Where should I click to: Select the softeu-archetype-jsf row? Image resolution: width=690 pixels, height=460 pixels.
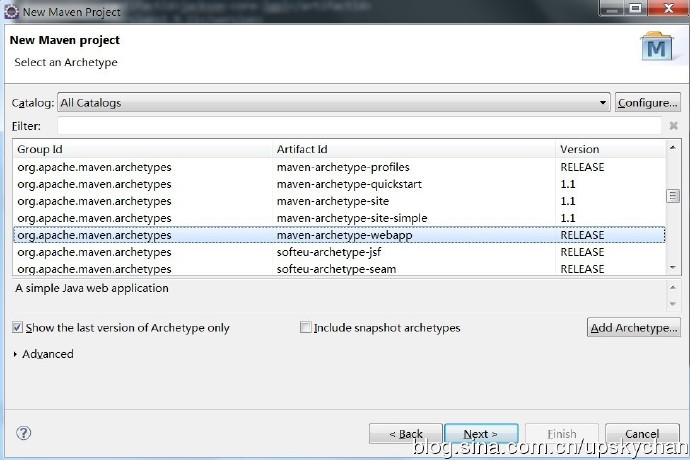tap(339, 252)
